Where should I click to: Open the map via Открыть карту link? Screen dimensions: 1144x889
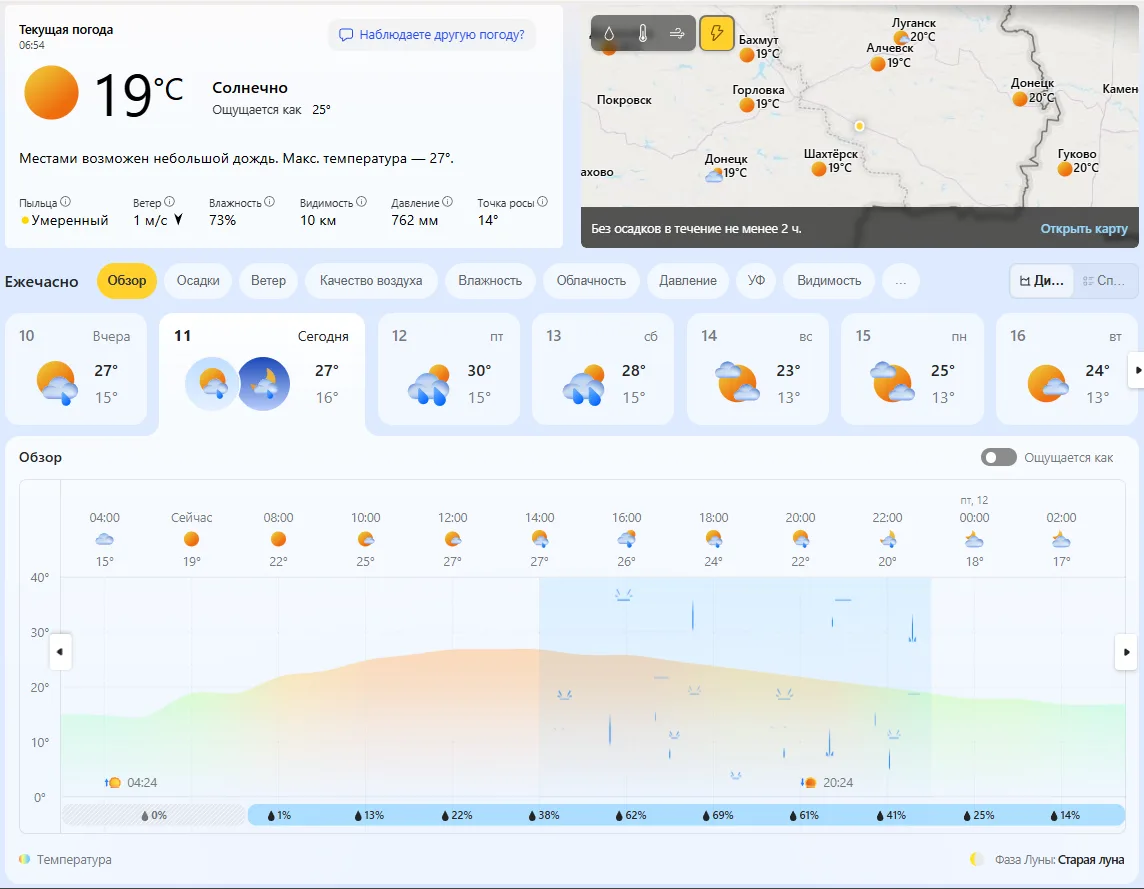pyautogui.click(x=1083, y=228)
